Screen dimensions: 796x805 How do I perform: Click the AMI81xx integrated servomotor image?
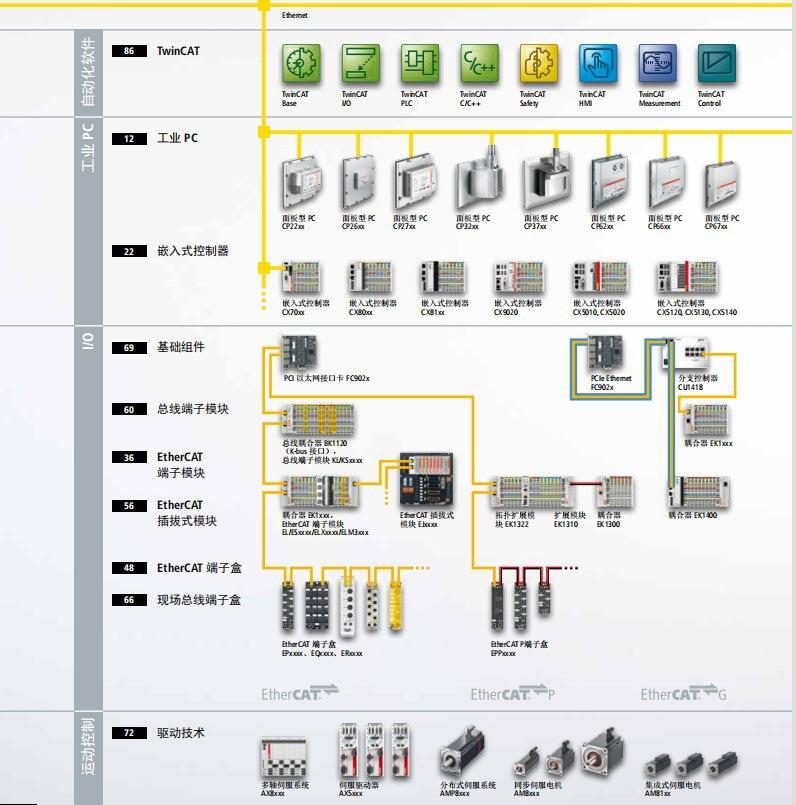point(691,764)
